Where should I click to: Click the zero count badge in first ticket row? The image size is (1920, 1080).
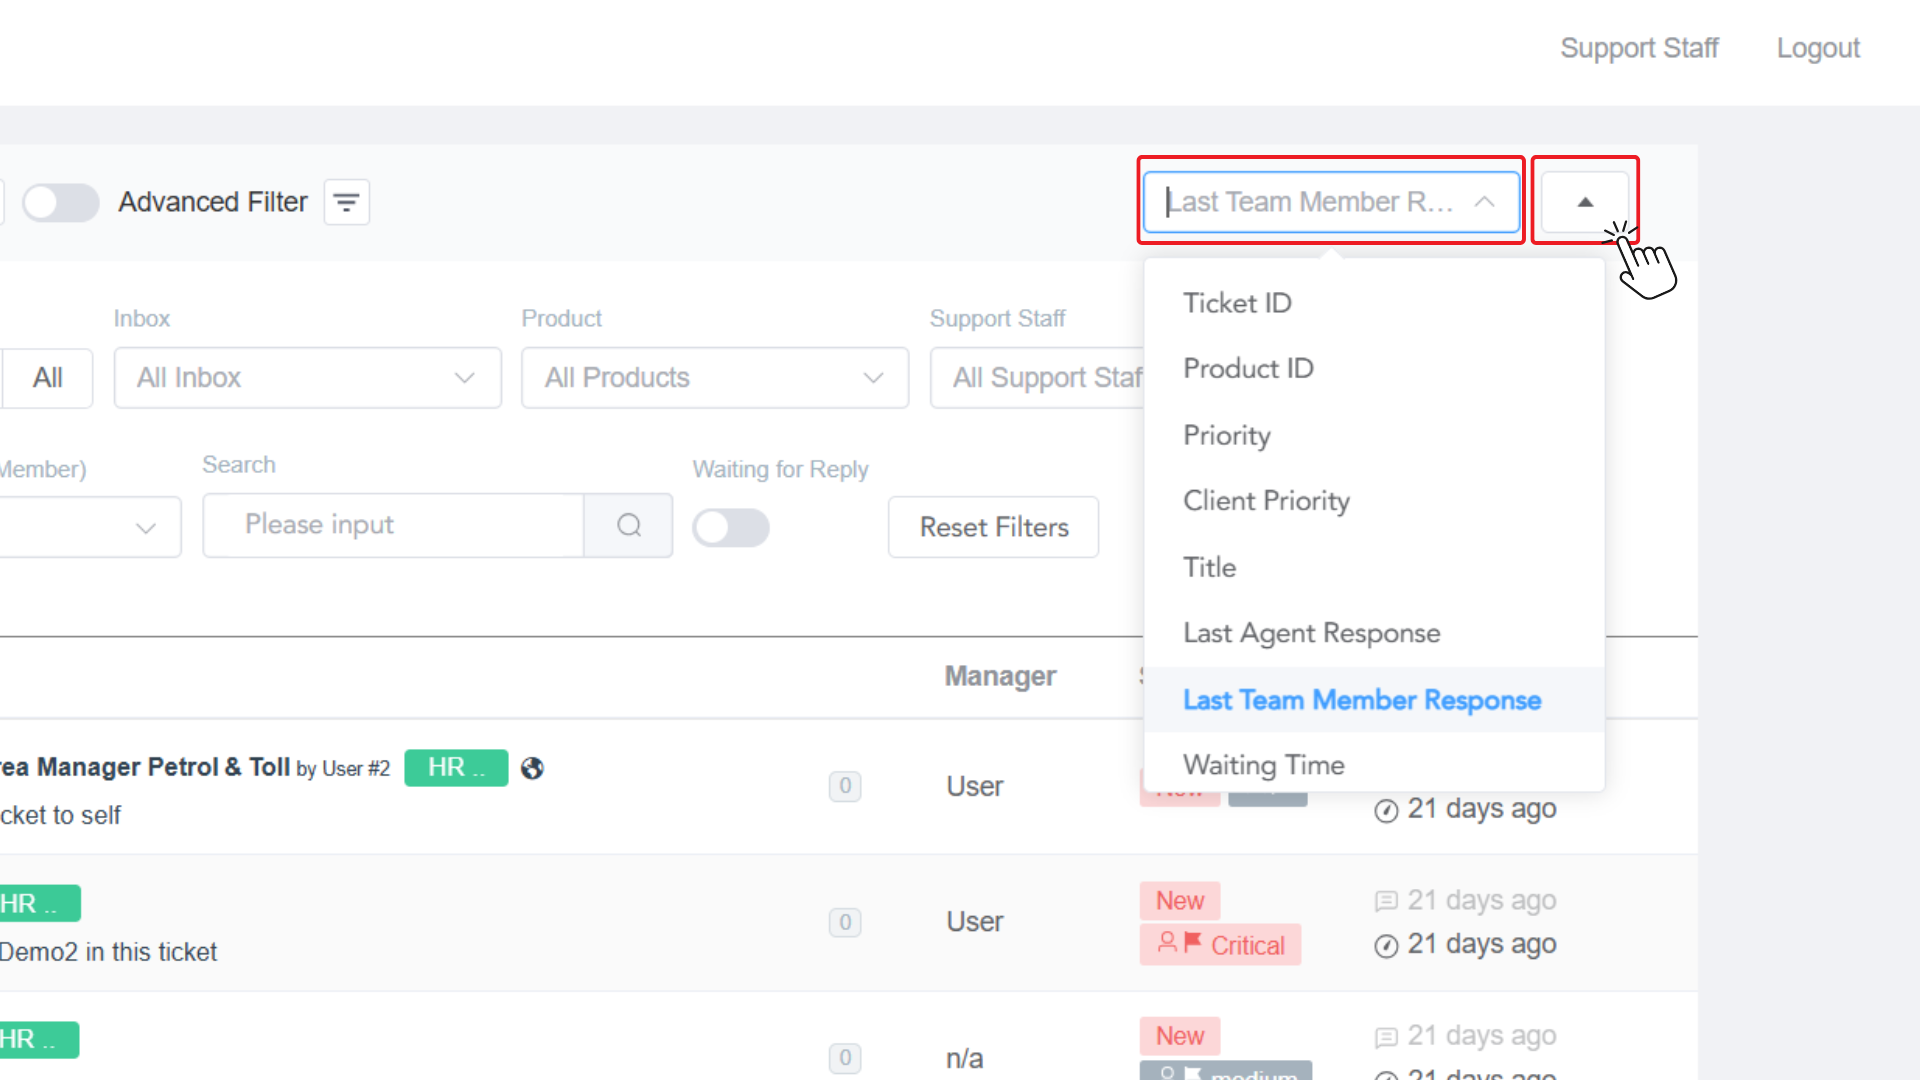(844, 786)
